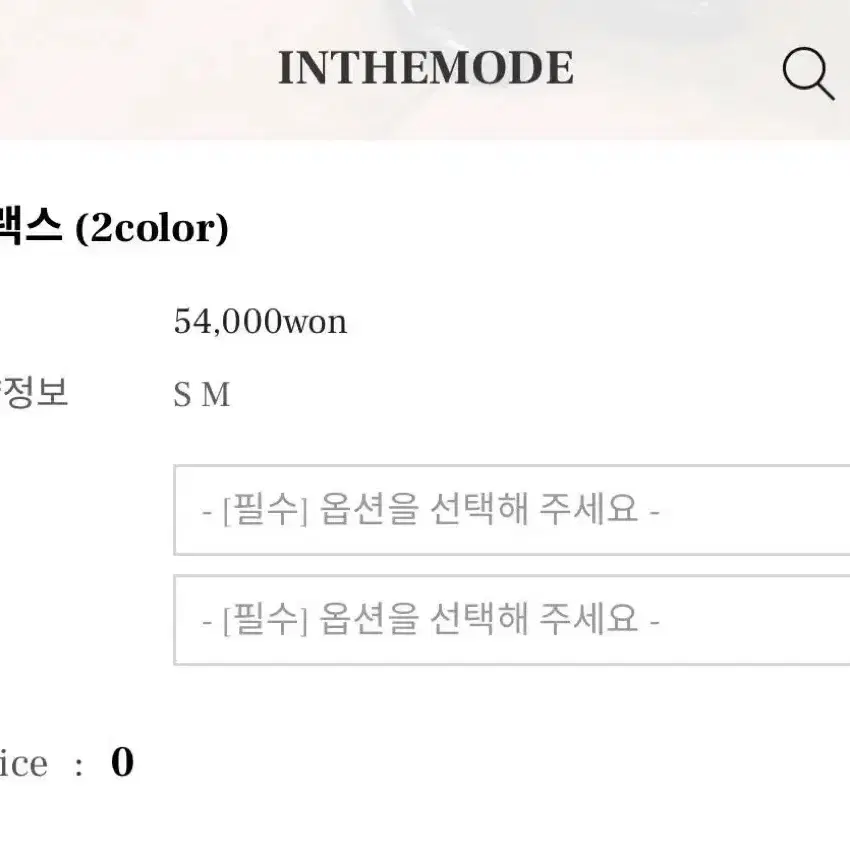This screenshot has height=850, width=850.
Task: Click the banner between logo and search icon
Action: (x=678, y=69)
